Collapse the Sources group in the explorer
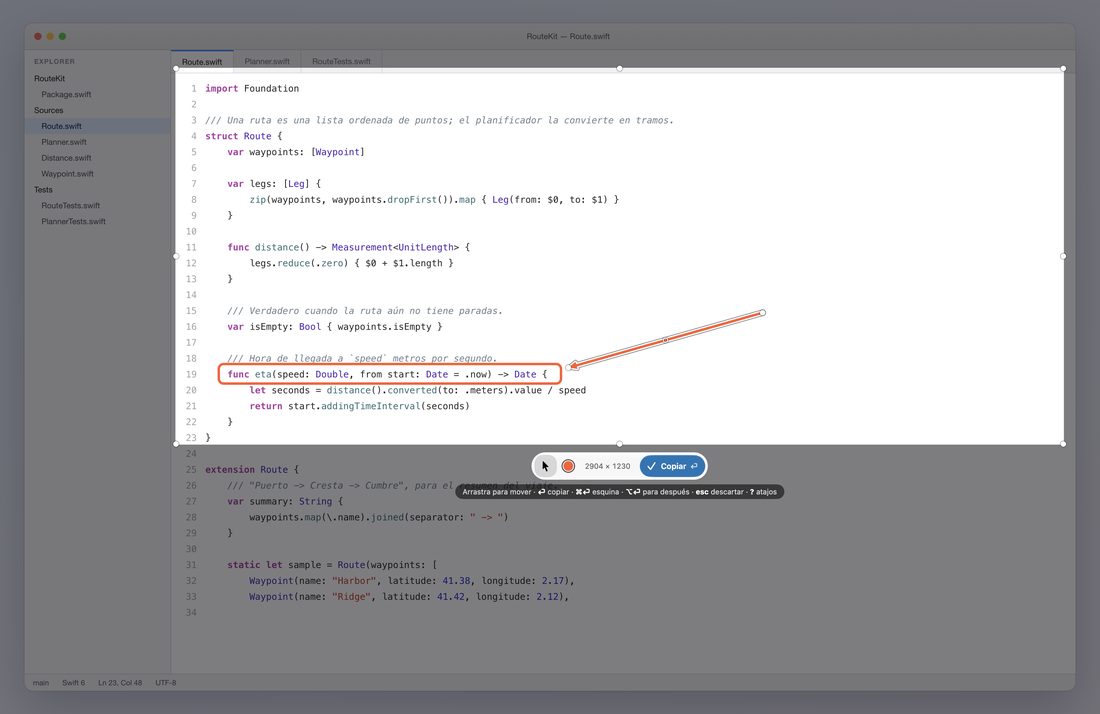 click(48, 110)
